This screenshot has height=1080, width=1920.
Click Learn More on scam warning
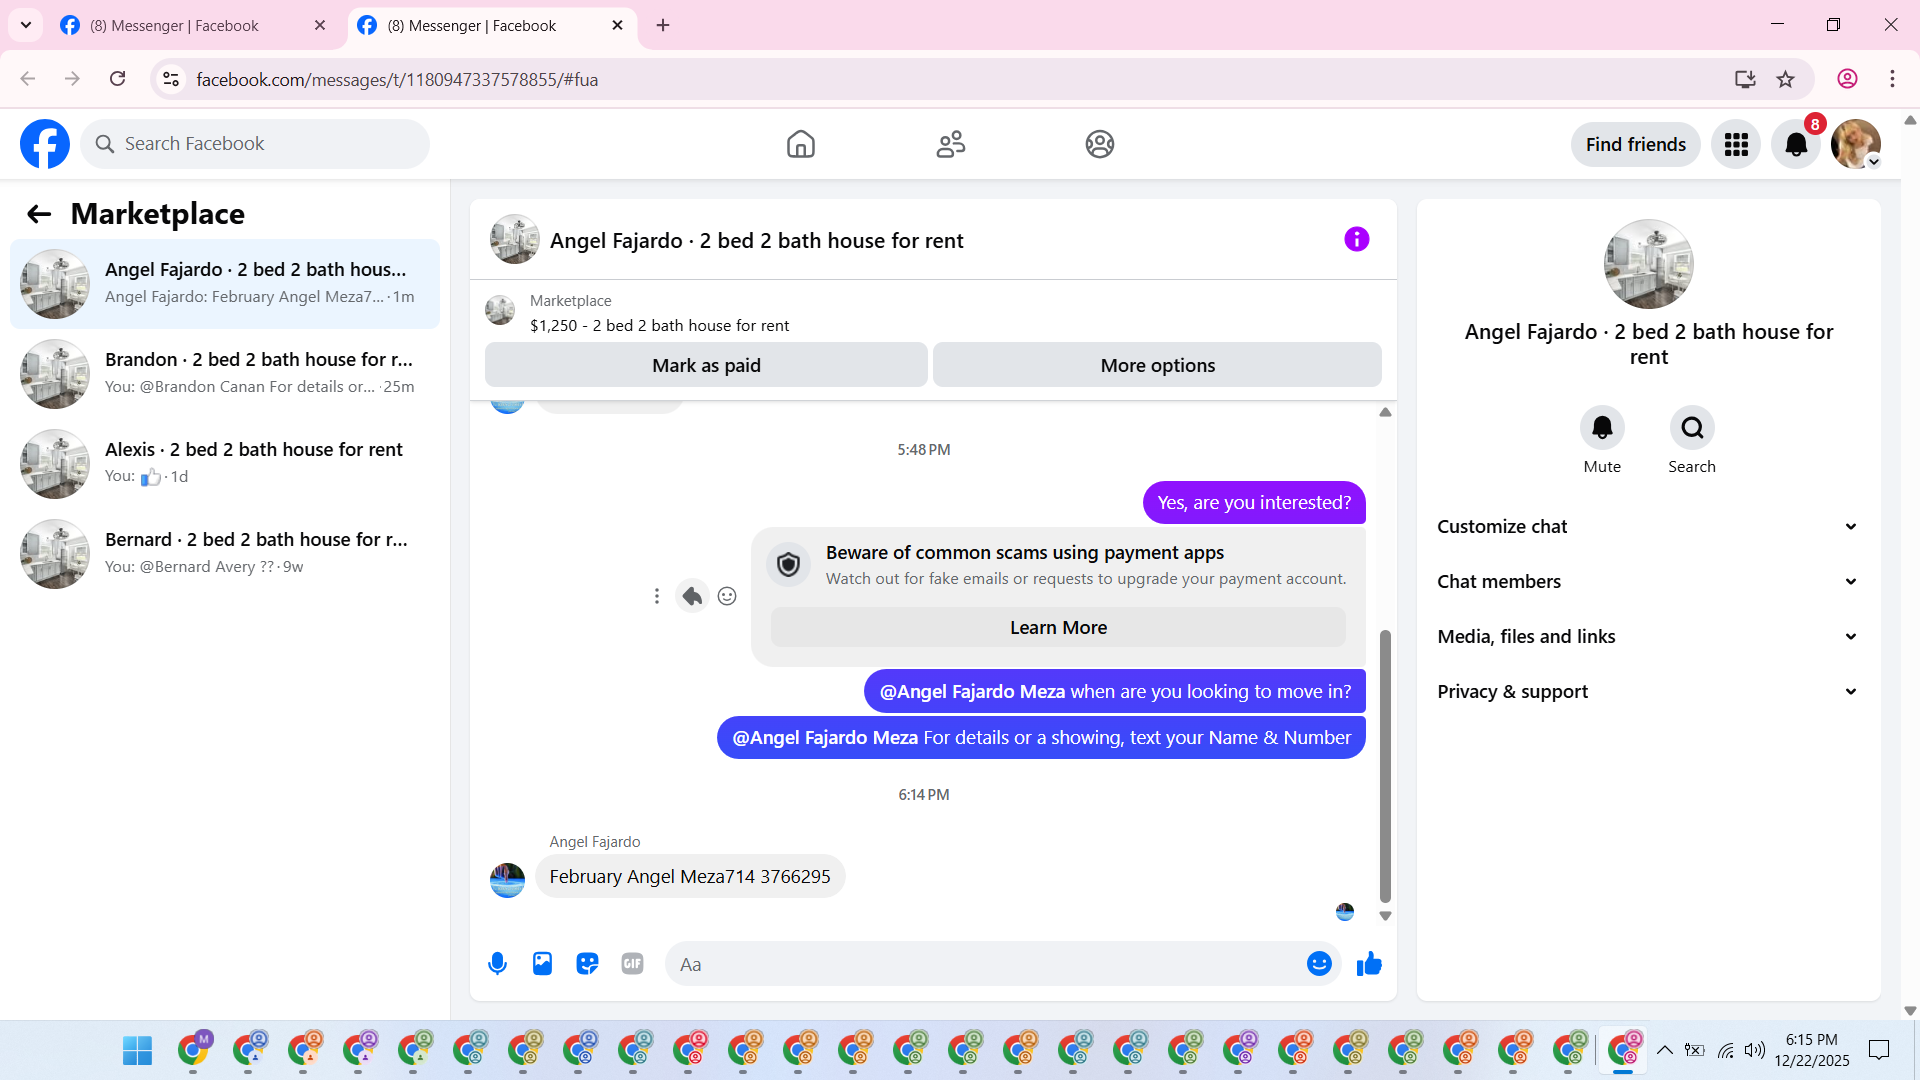coord(1058,628)
